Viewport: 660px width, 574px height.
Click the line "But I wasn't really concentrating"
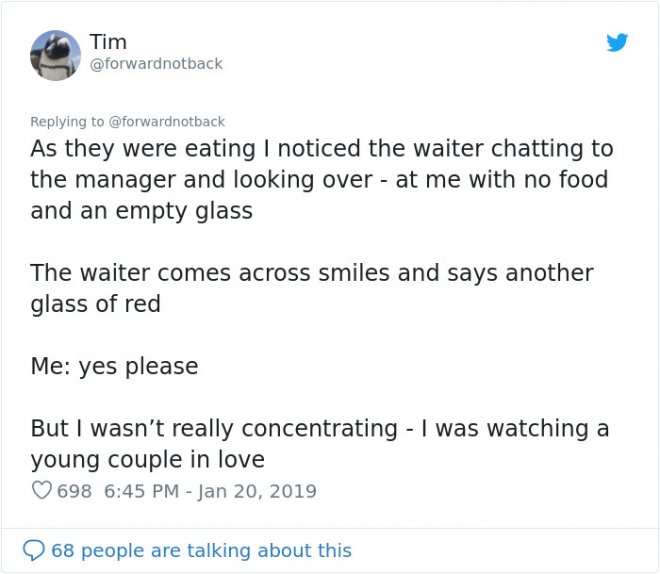tap(319, 428)
